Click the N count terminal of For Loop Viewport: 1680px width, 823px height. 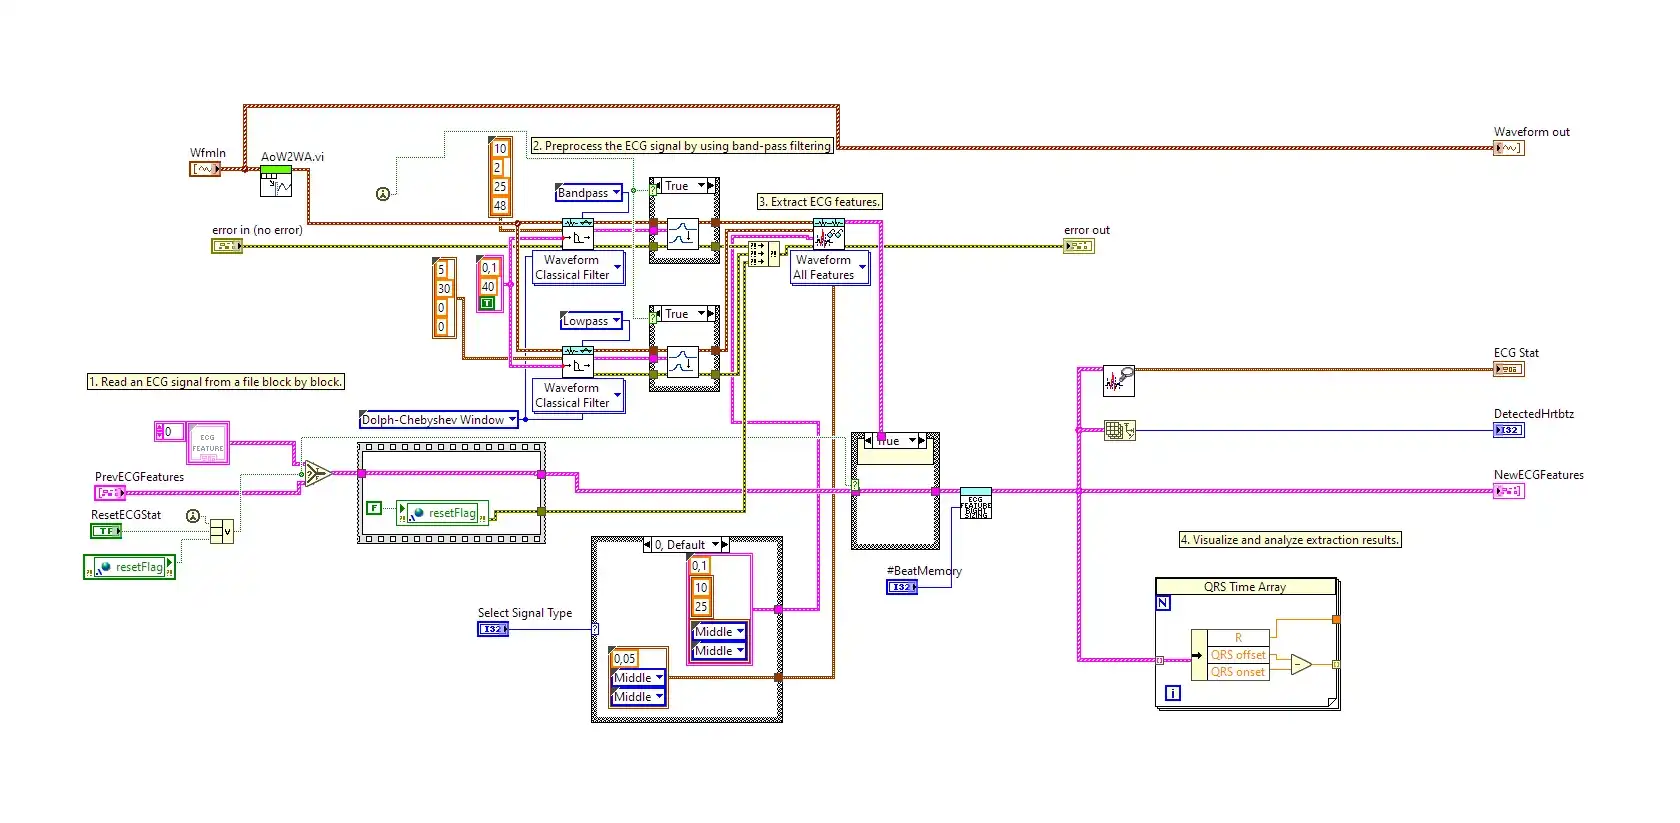[x=1163, y=603]
